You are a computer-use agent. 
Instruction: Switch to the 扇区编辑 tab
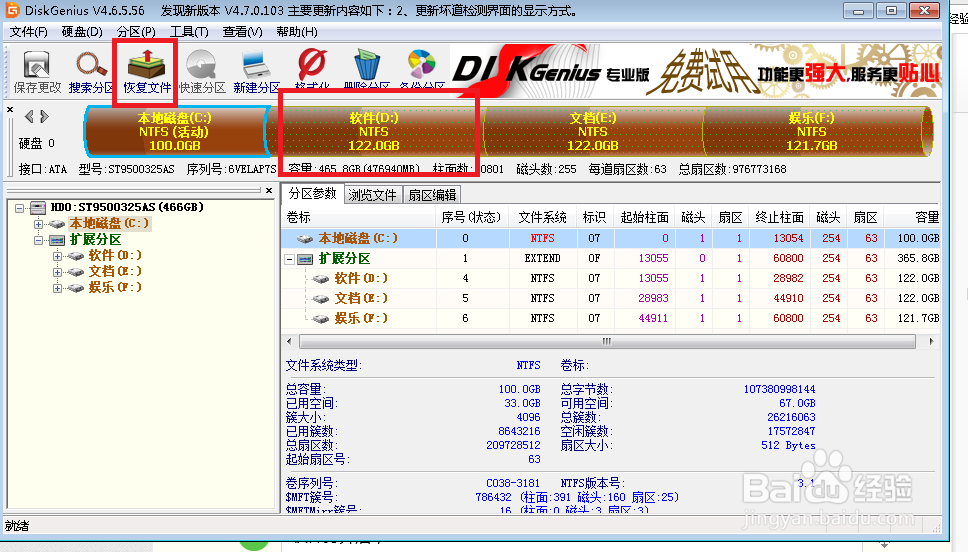click(x=432, y=195)
